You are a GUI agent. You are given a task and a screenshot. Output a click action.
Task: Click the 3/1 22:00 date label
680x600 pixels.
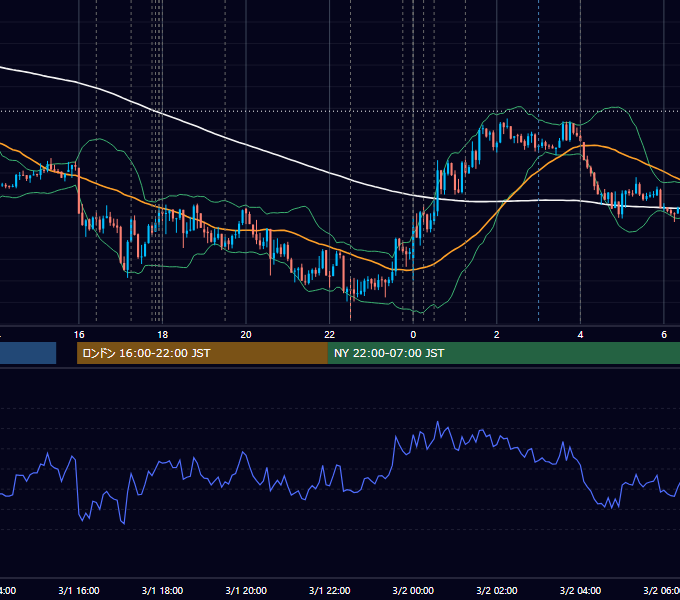[330, 590]
